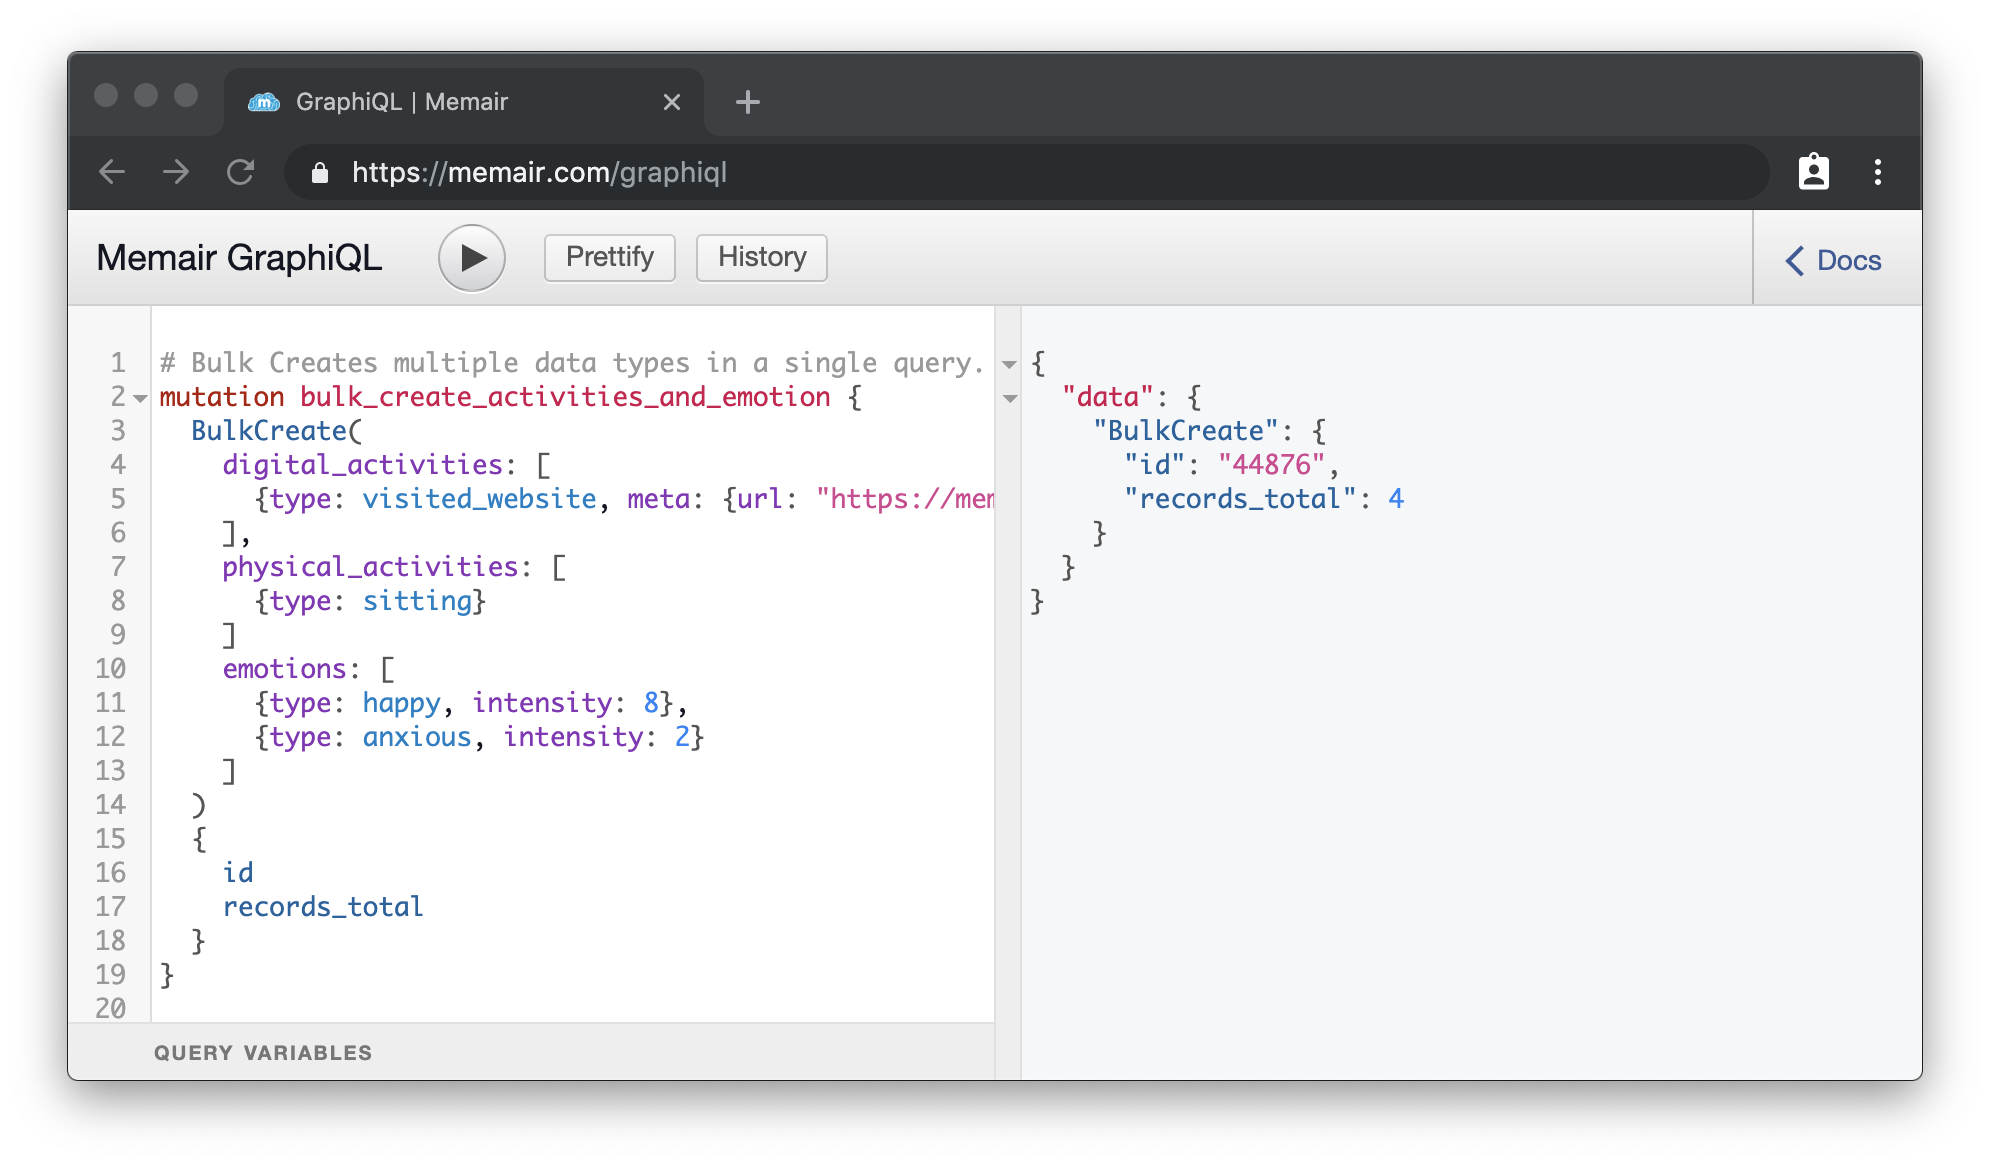1990x1164 pixels.
Task: Click "records_total" key in results
Action: click(x=1240, y=499)
